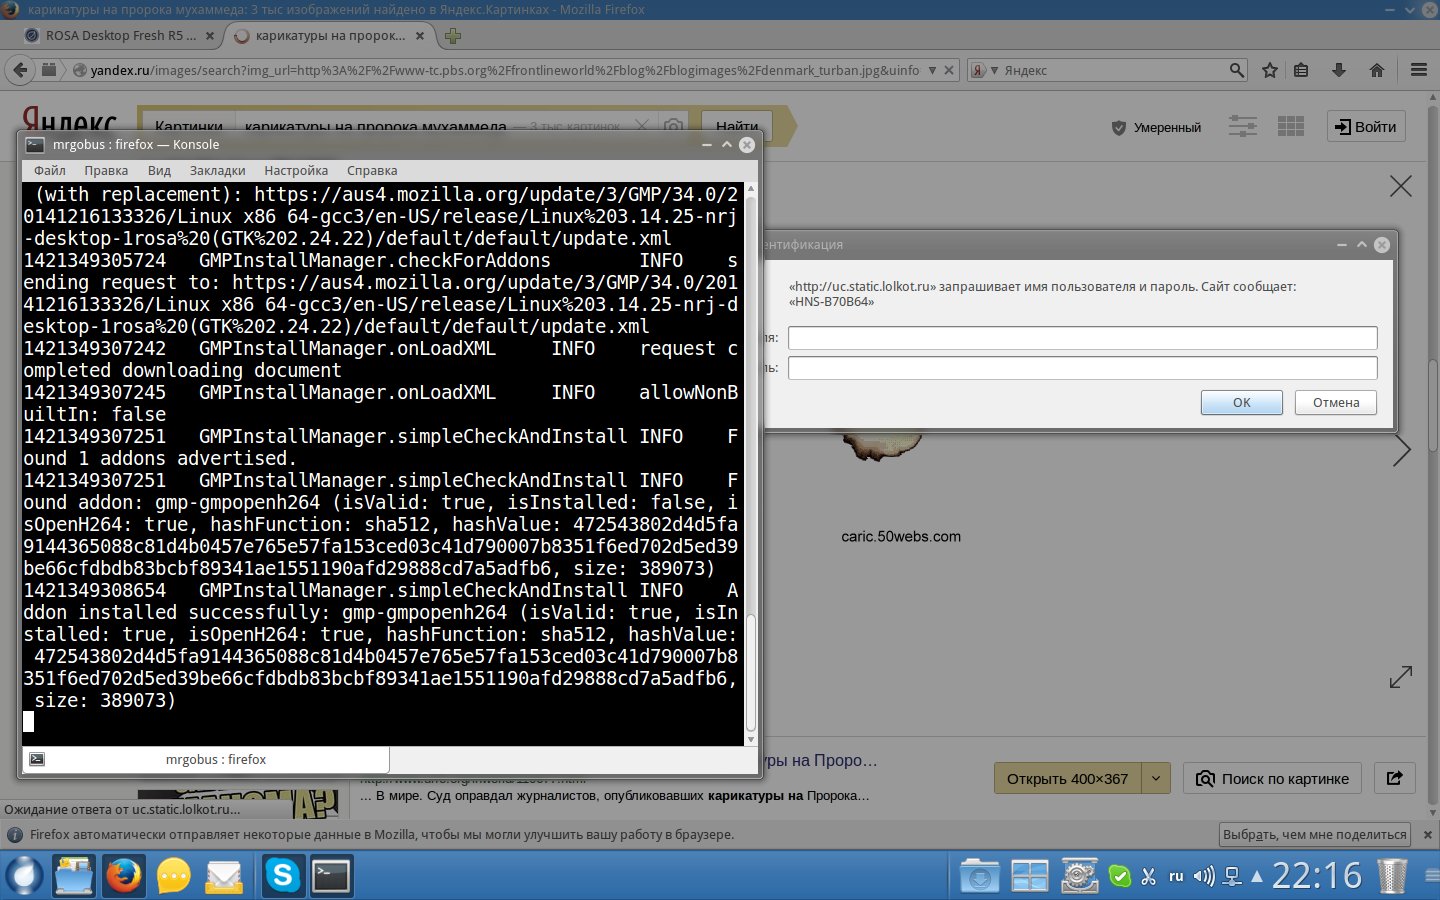
Task: Open the ROSA launcher menu
Action: pos(24,876)
